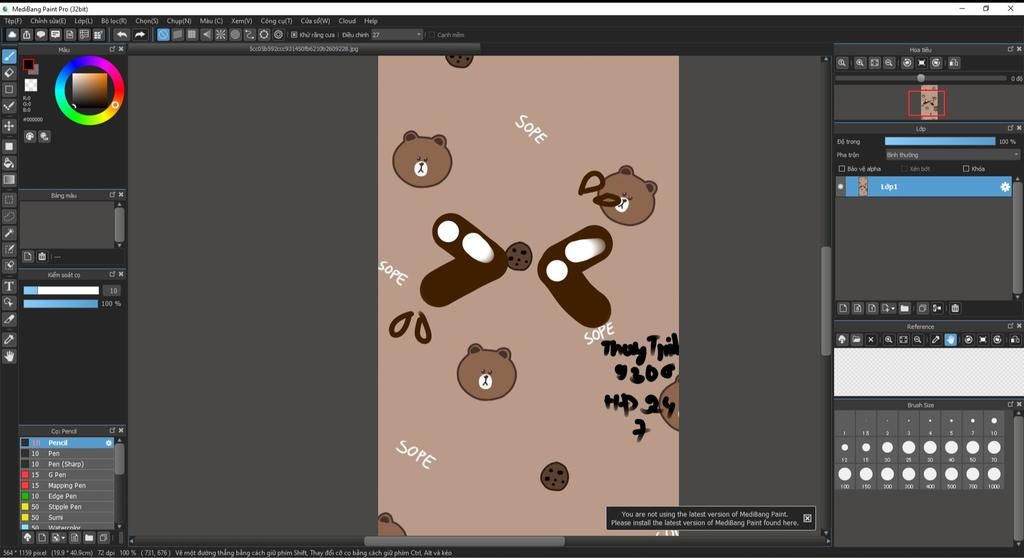Open the 'Điều chỉnh' correction value dropdown

[x=396, y=35]
